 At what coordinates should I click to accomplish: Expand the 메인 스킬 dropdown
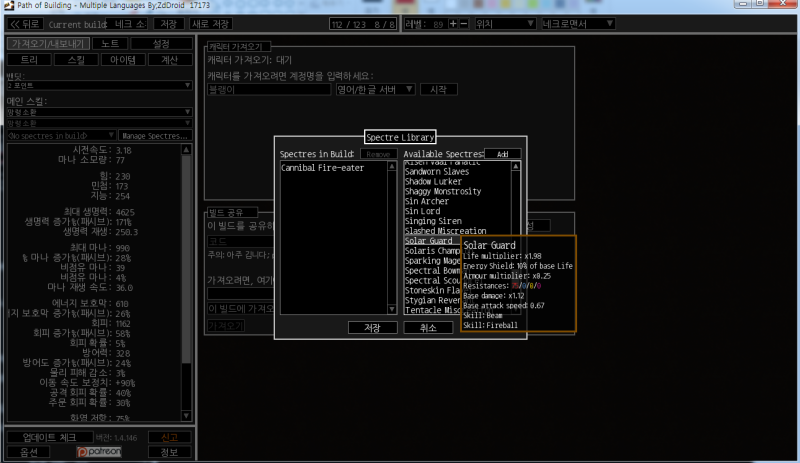[x=99, y=112]
